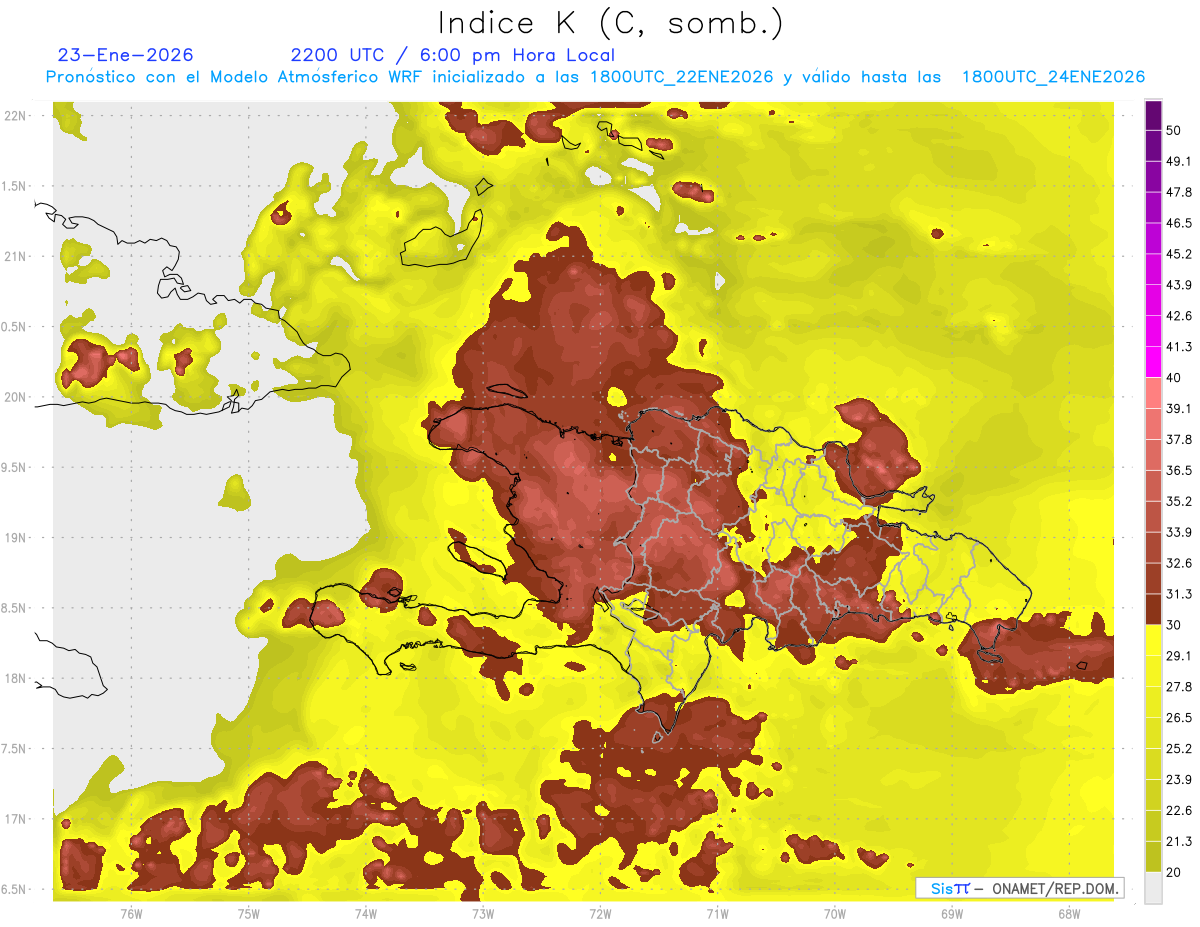Click the colorbar value "40"

[1175, 378]
